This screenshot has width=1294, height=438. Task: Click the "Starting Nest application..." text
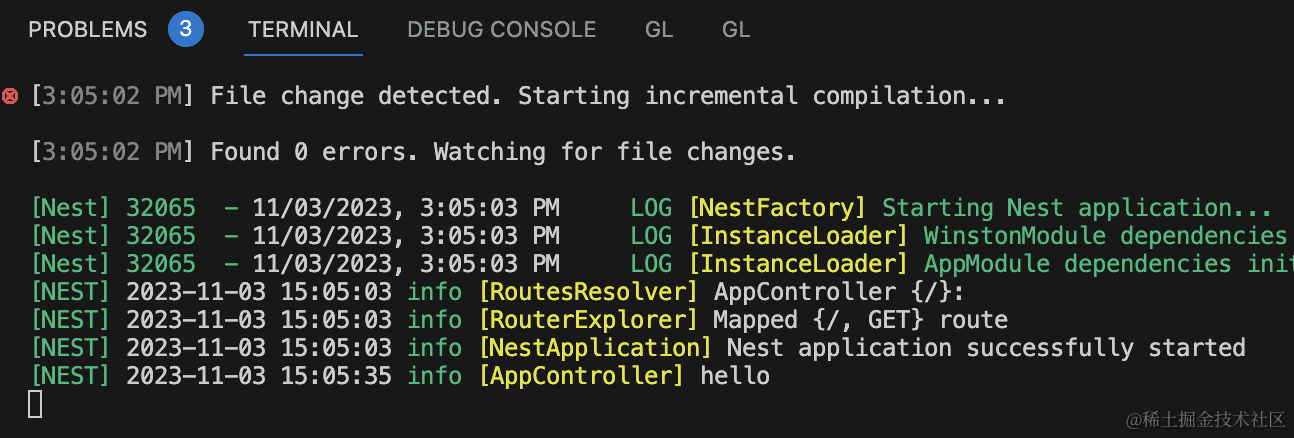coord(1076,208)
